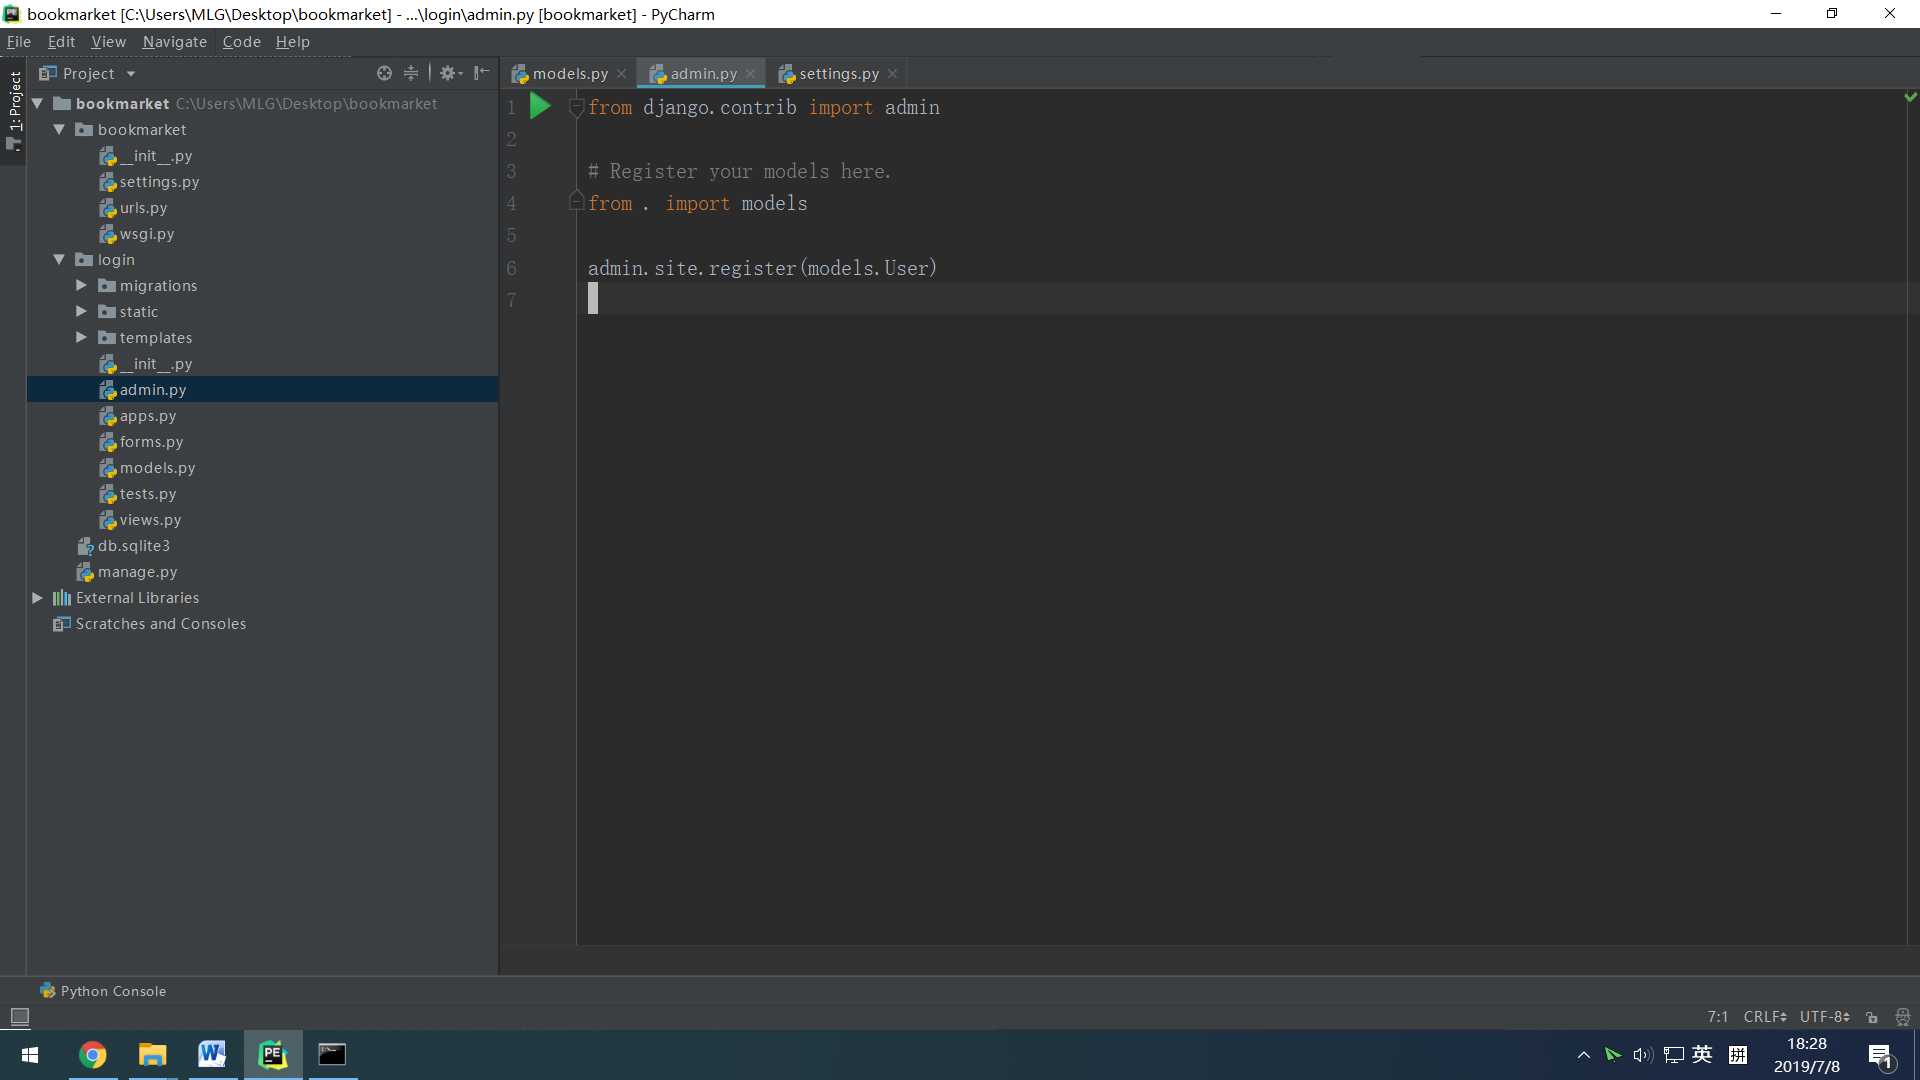The image size is (1920, 1080).
Task: Click the Run button to execute script
Action: tap(541, 107)
